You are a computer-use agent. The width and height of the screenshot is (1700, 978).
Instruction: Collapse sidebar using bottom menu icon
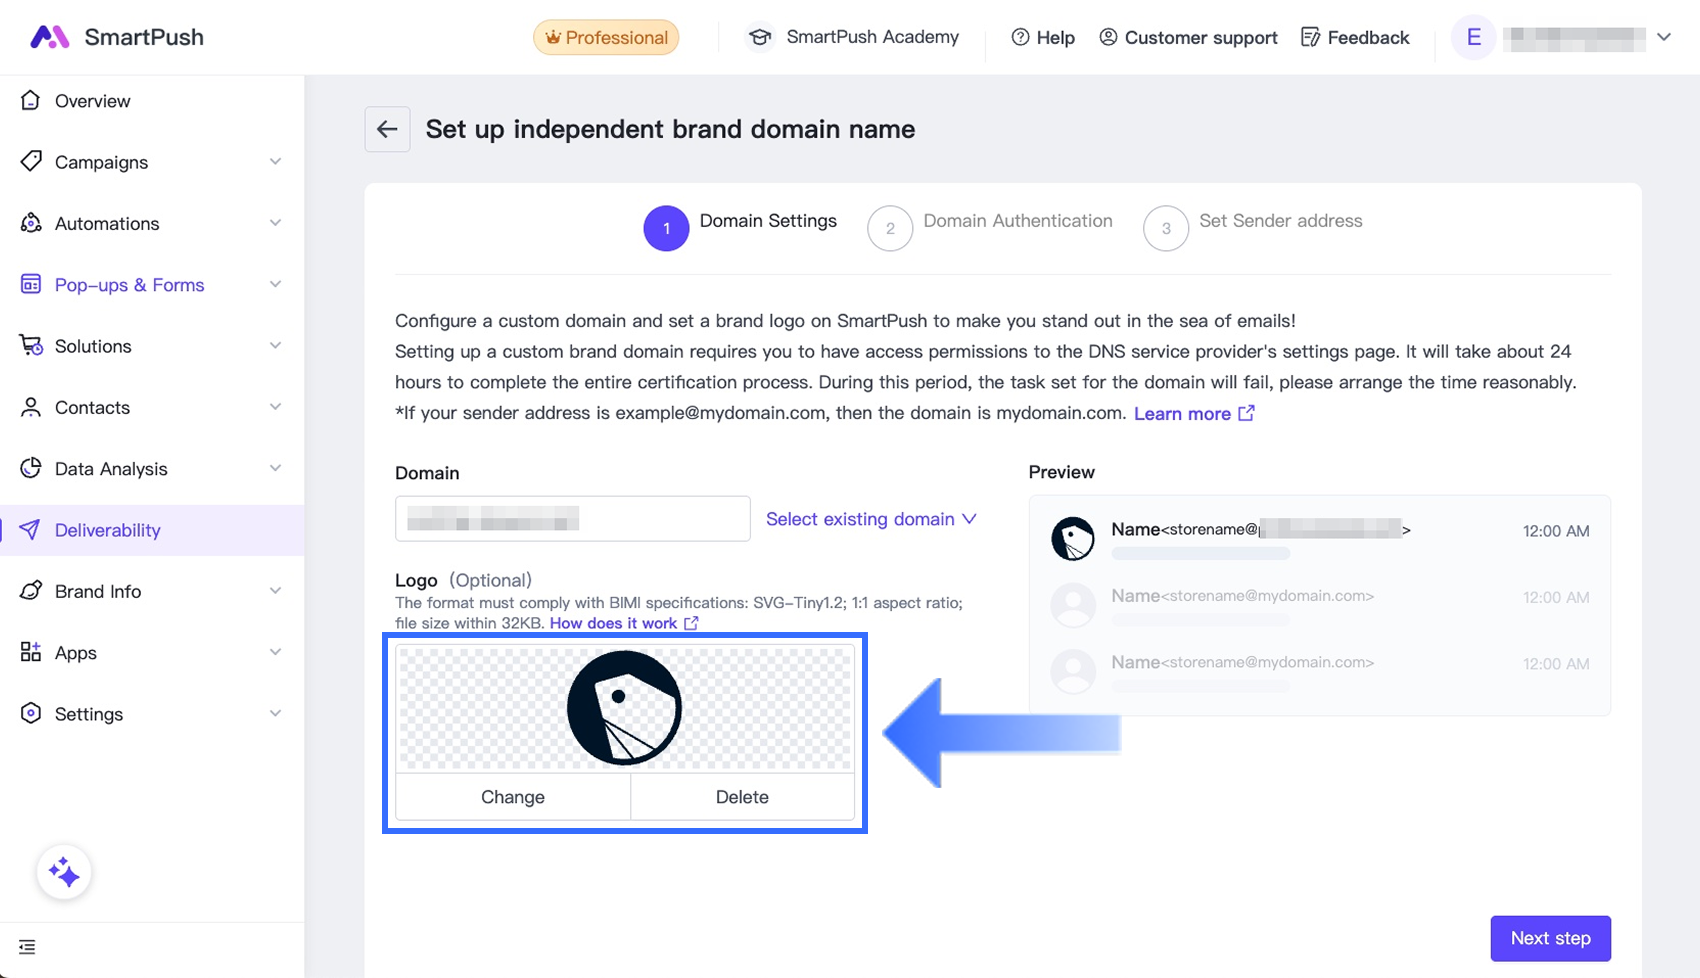[x=27, y=947]
